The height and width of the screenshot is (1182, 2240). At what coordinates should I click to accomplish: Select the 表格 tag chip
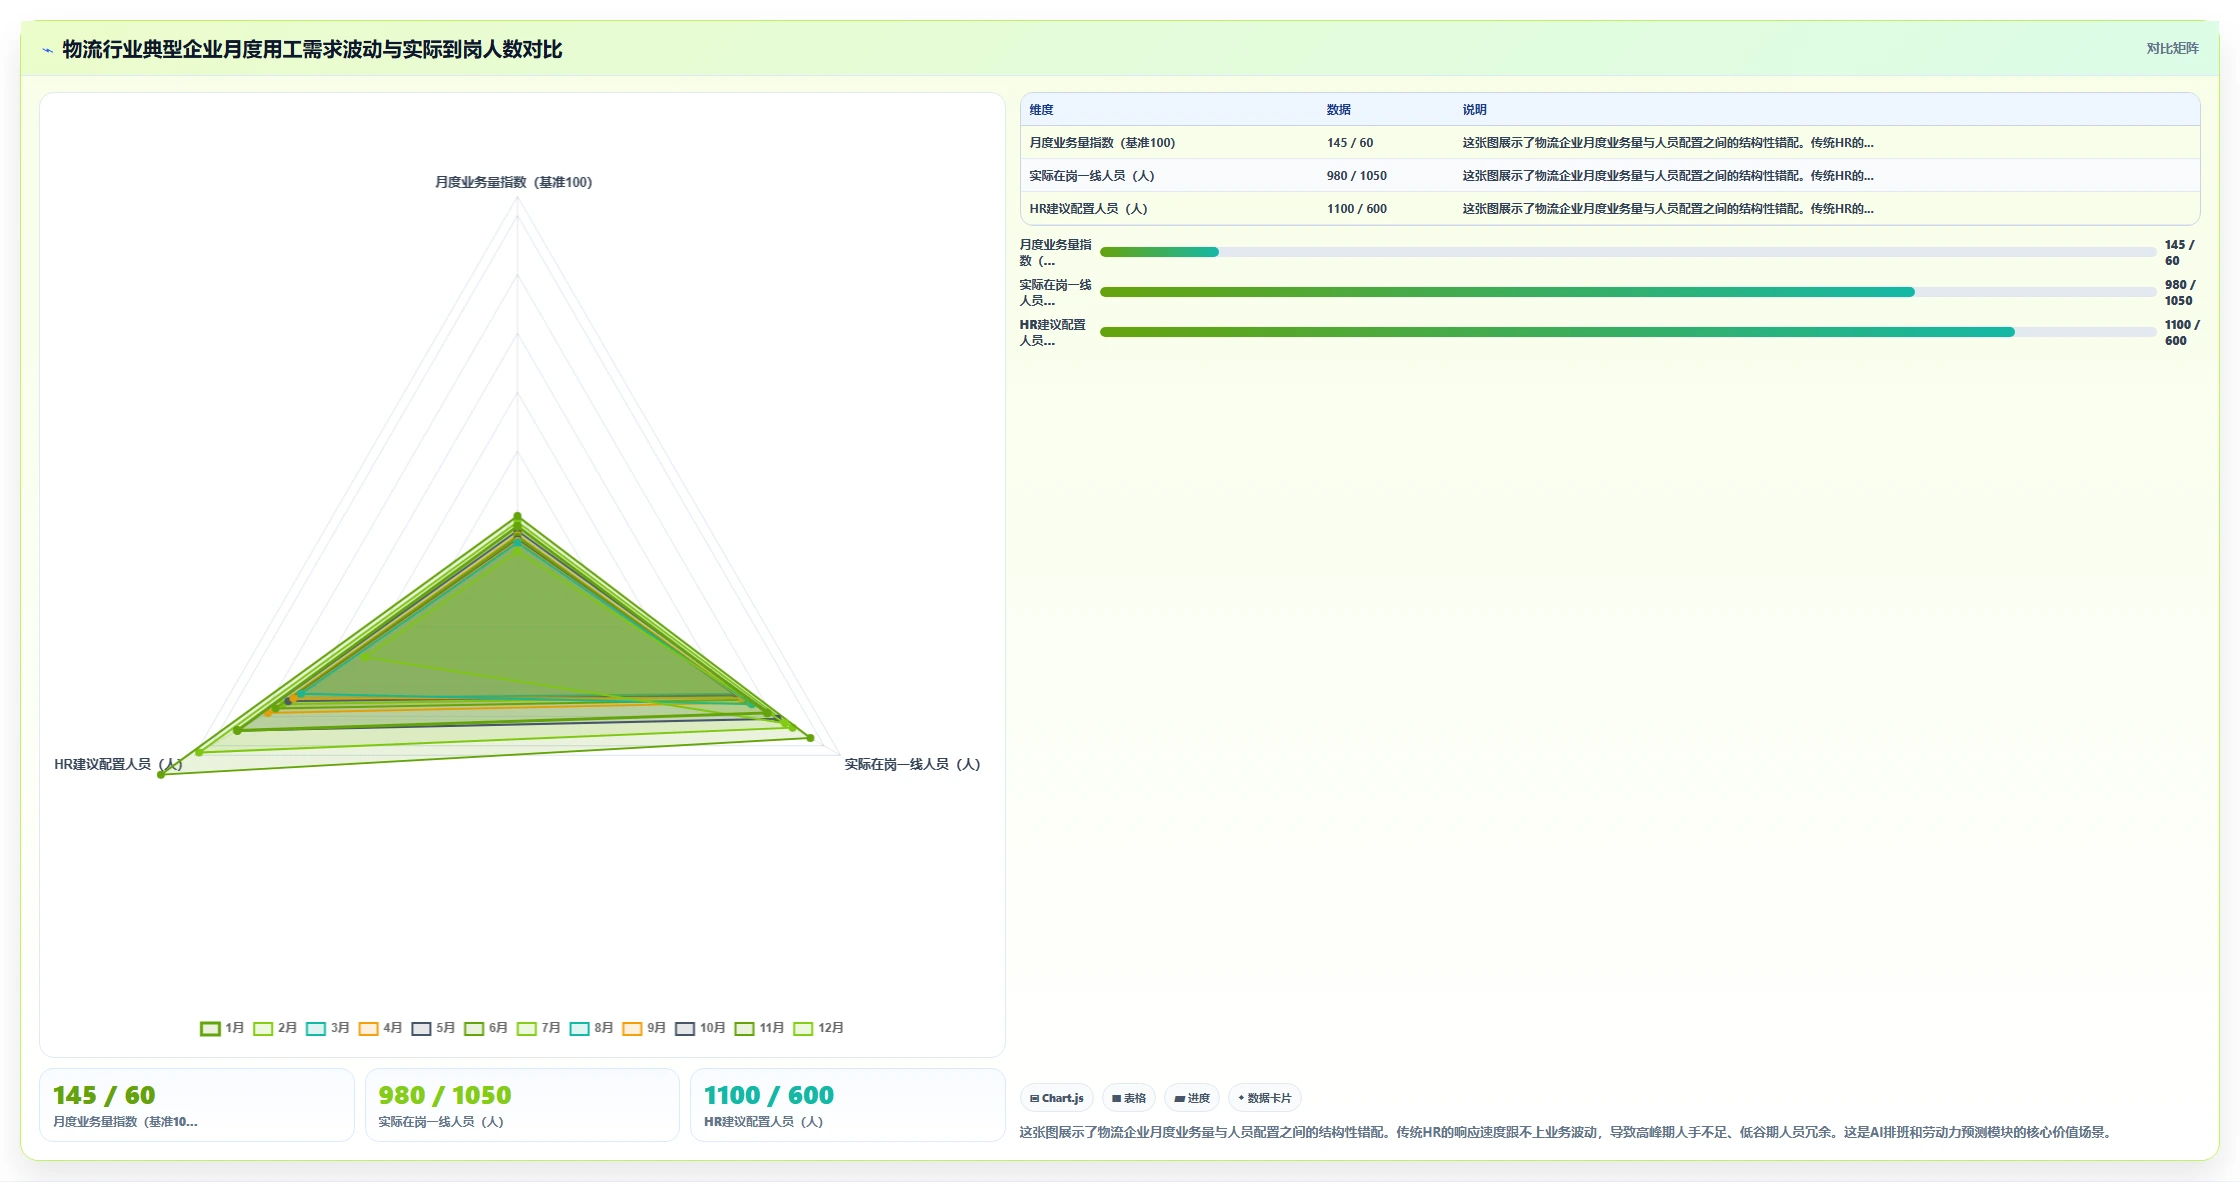pos(1129,1098)
